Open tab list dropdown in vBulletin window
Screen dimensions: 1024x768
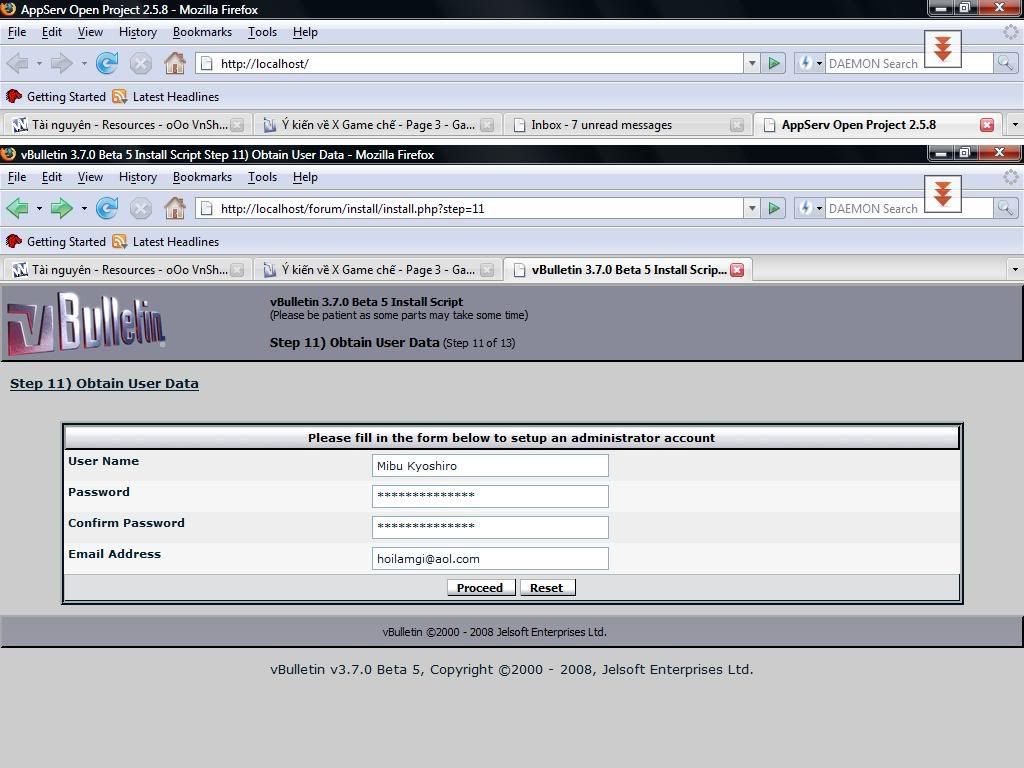1015,270
